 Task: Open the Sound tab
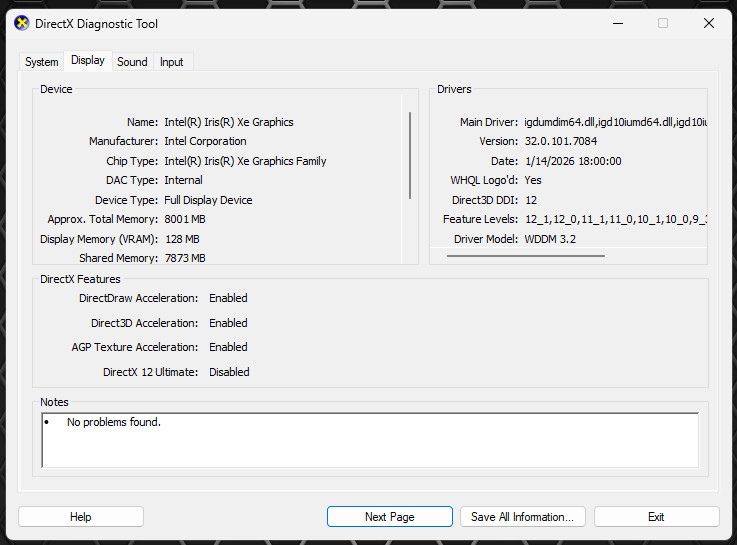(x=132, y=62)
